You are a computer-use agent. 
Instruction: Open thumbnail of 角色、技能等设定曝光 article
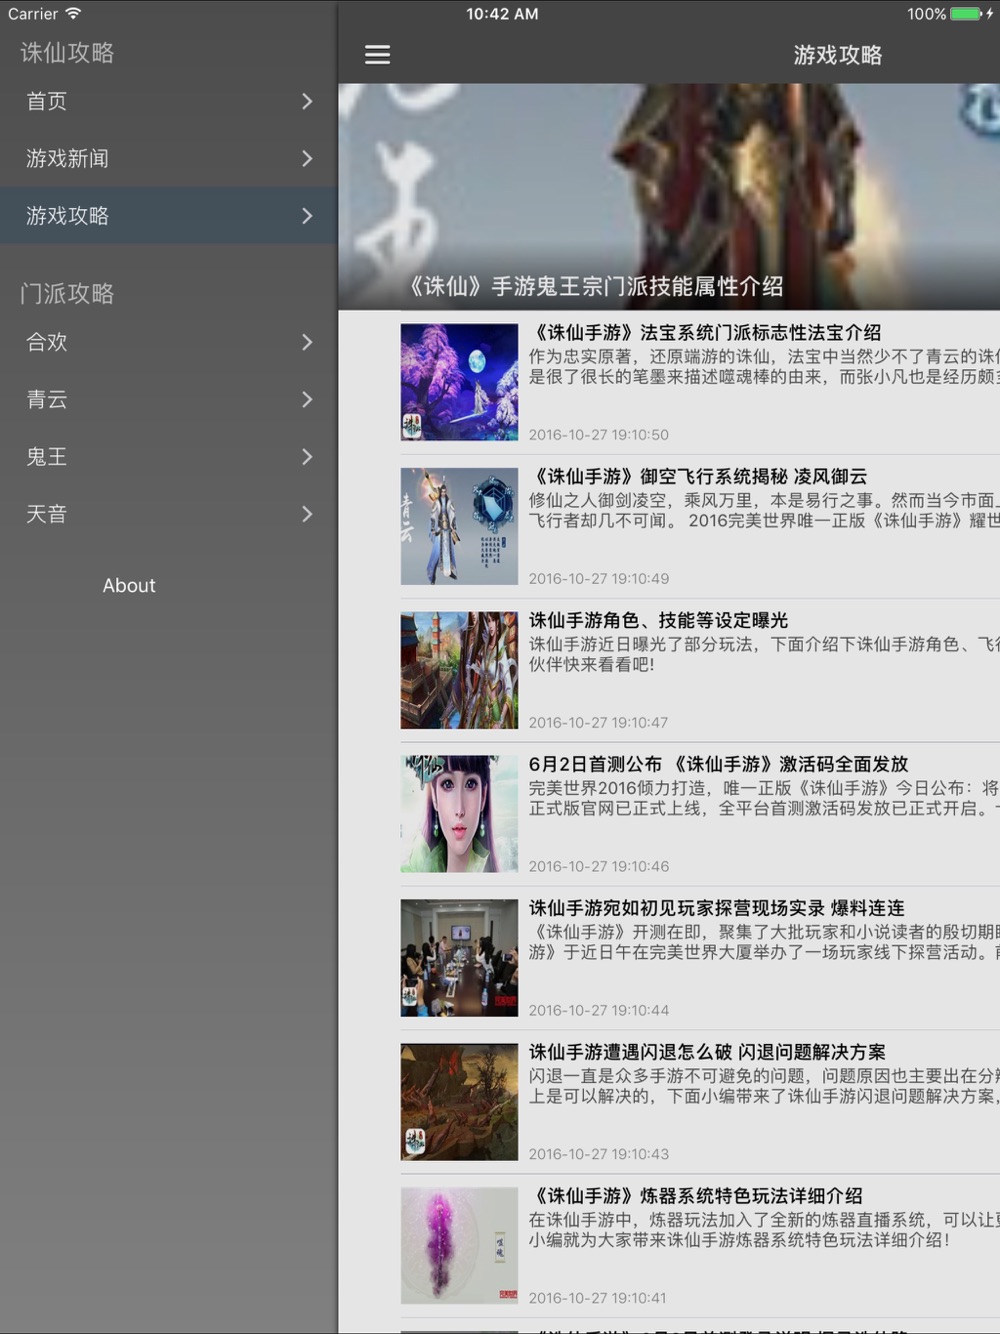459,670
